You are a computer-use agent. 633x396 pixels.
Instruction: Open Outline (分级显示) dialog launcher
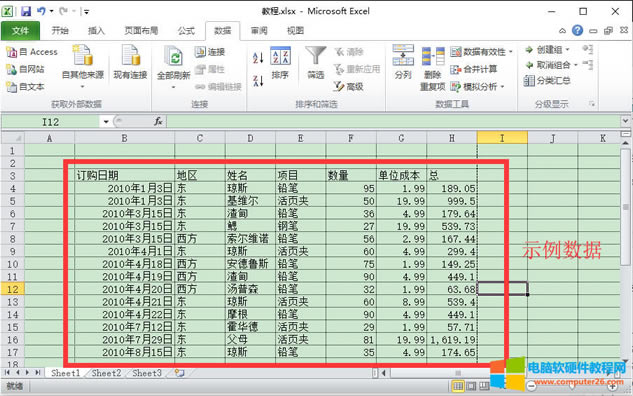(x=592, y=104)
